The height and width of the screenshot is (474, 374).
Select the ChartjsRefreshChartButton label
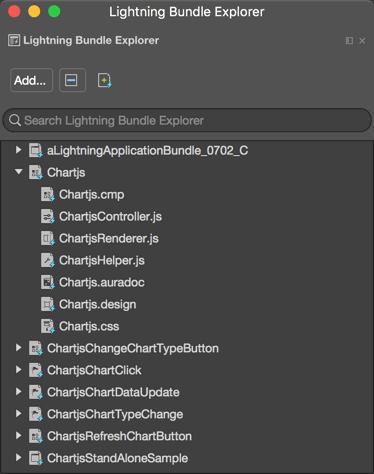(119, 437)
